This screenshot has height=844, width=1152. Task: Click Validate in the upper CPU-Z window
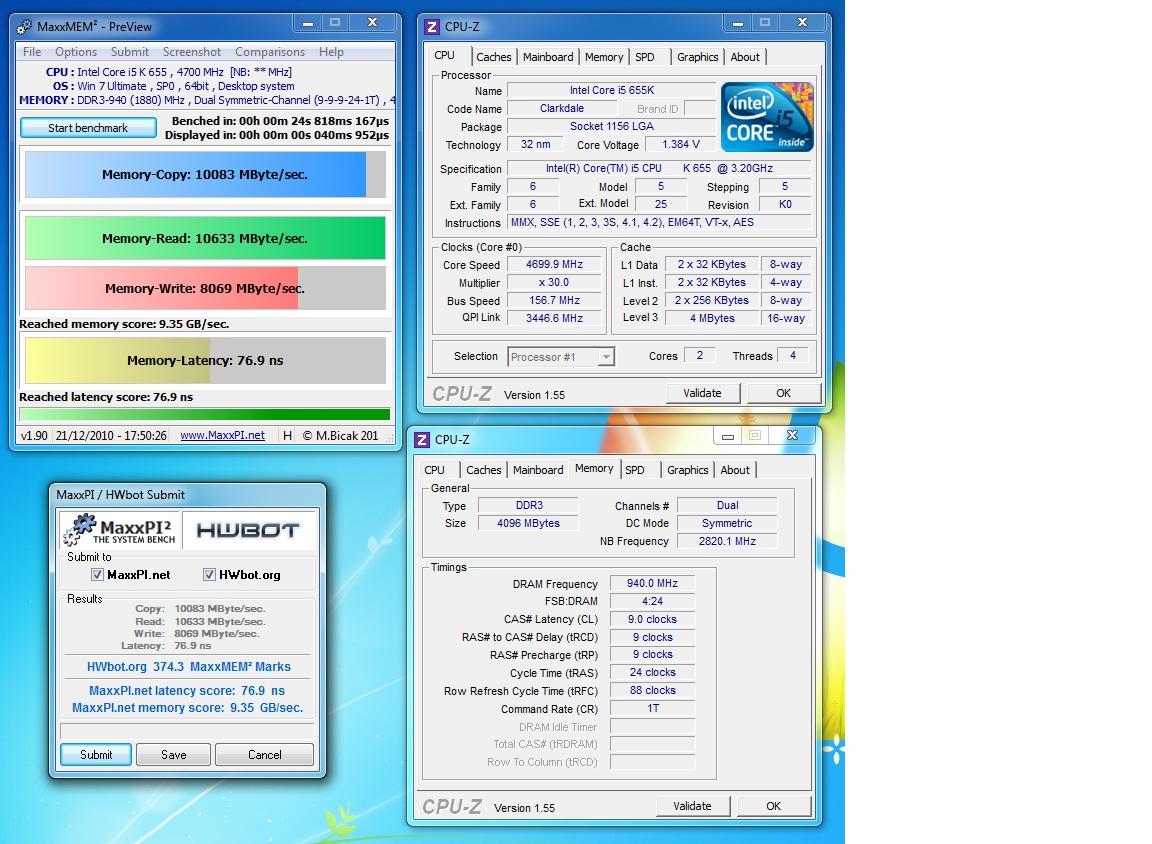[702, 393]
